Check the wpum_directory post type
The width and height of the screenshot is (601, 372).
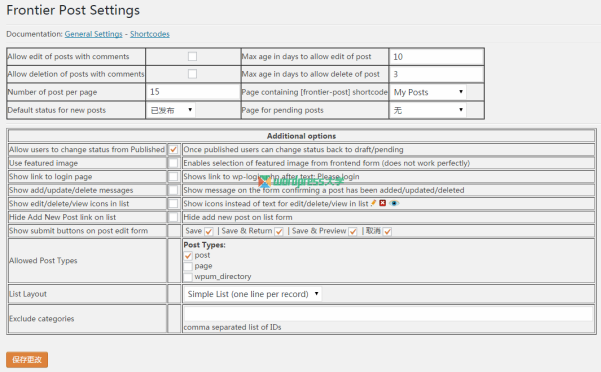[x=188, y=277]
